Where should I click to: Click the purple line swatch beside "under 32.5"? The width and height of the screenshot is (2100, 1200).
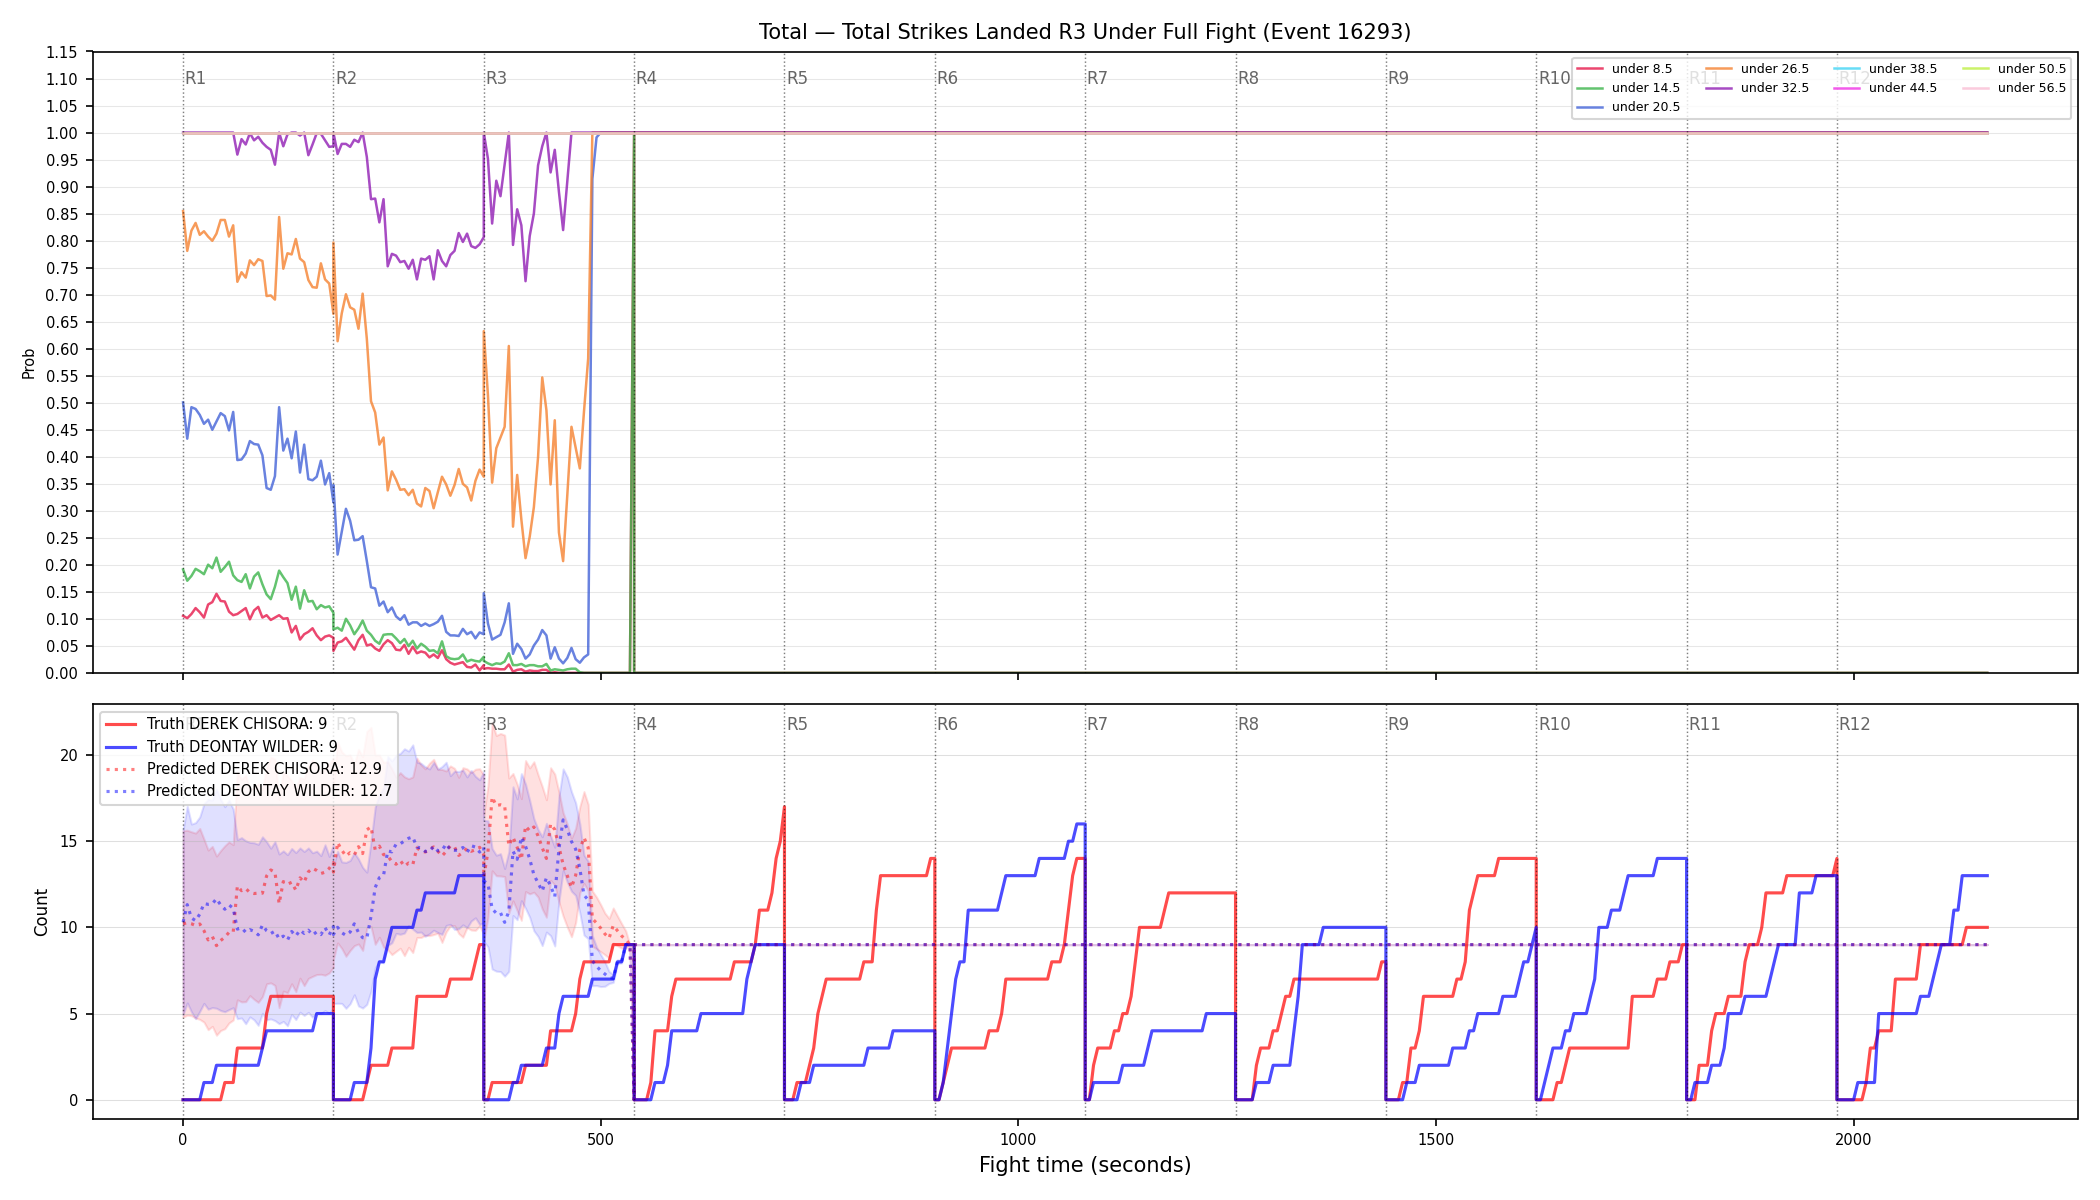tap(1719, 88)
